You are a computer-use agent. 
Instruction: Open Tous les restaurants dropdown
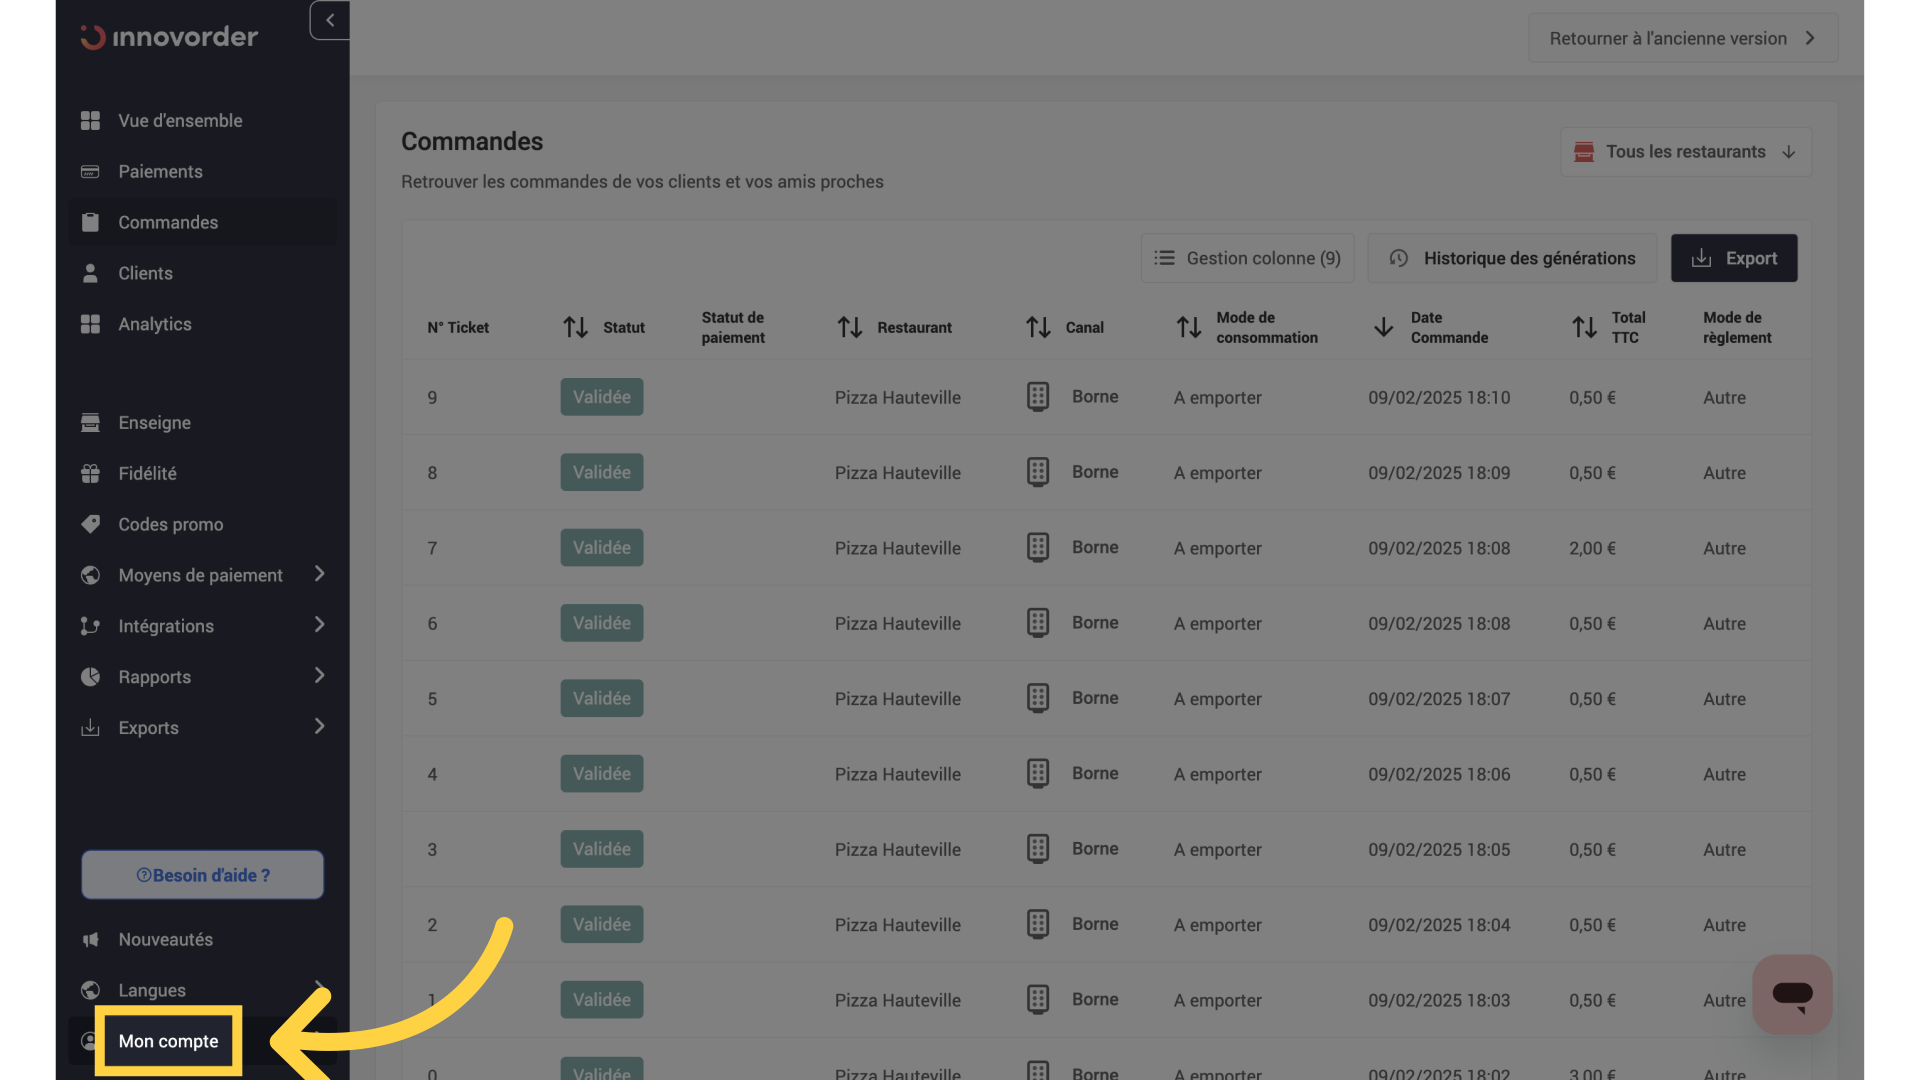(1686, 152)
